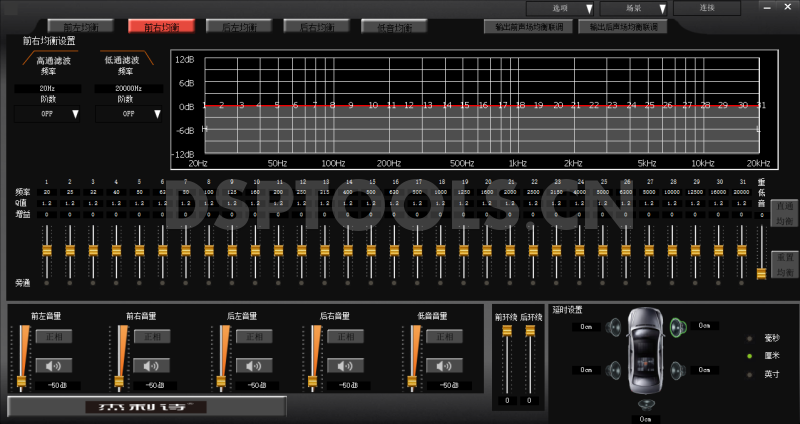Mute the 前左音量 channel speaker icon
The width and height of the screenshot is (800, 424).
click(x=54, y=364)
